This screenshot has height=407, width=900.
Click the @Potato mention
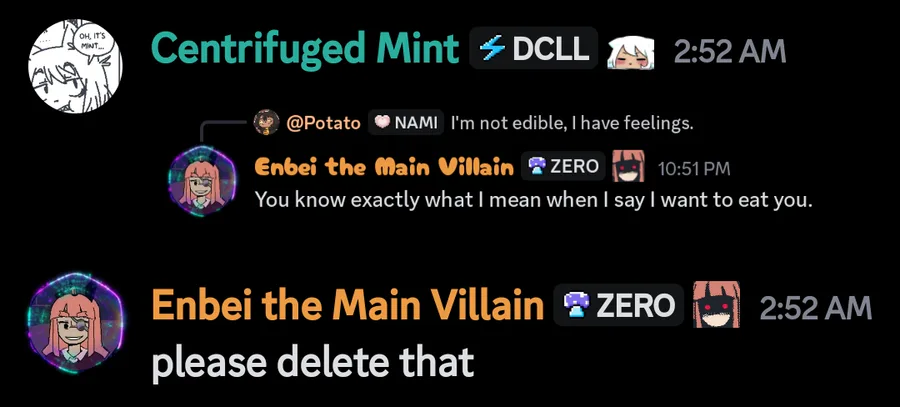point(323,123)
